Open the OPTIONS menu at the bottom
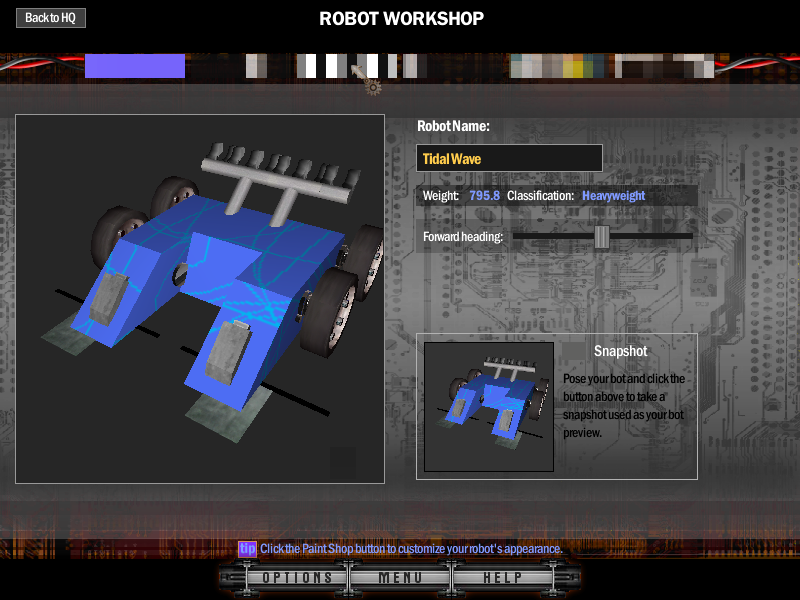Screen dimensions: 800x600 (x=297, y=578)
